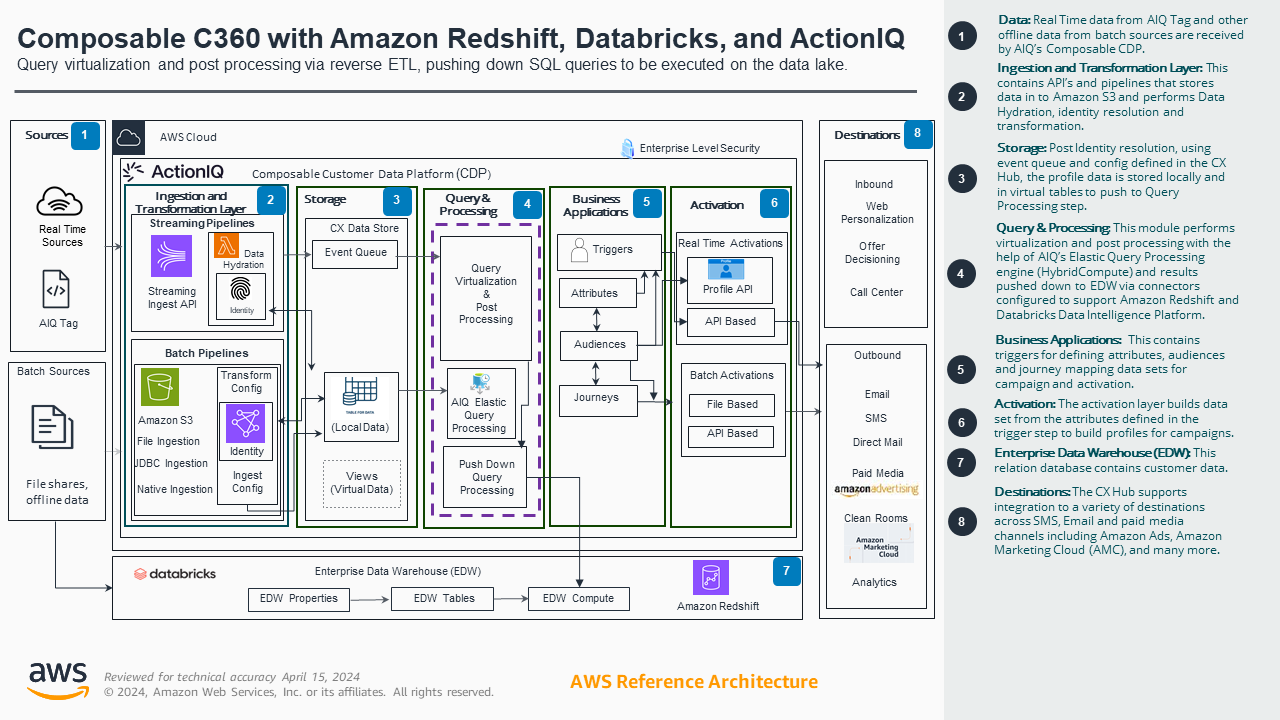Click the Composable C360 main title

point(461,38)
